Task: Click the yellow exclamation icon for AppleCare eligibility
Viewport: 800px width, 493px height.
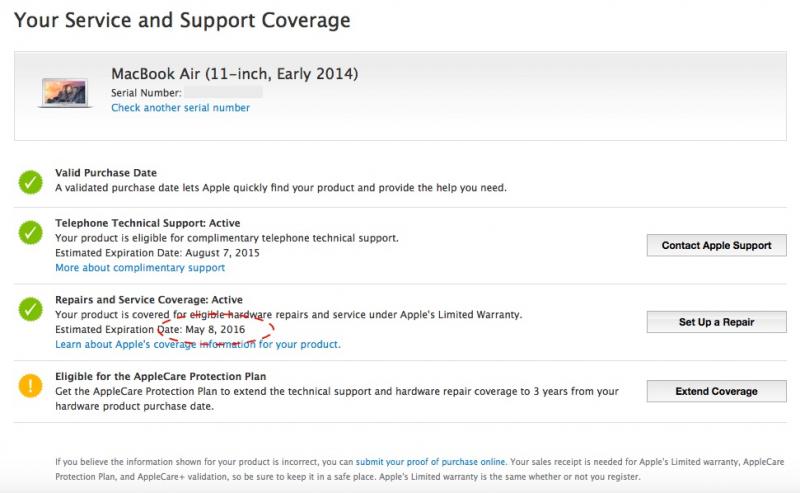Action: click(31, 385)
